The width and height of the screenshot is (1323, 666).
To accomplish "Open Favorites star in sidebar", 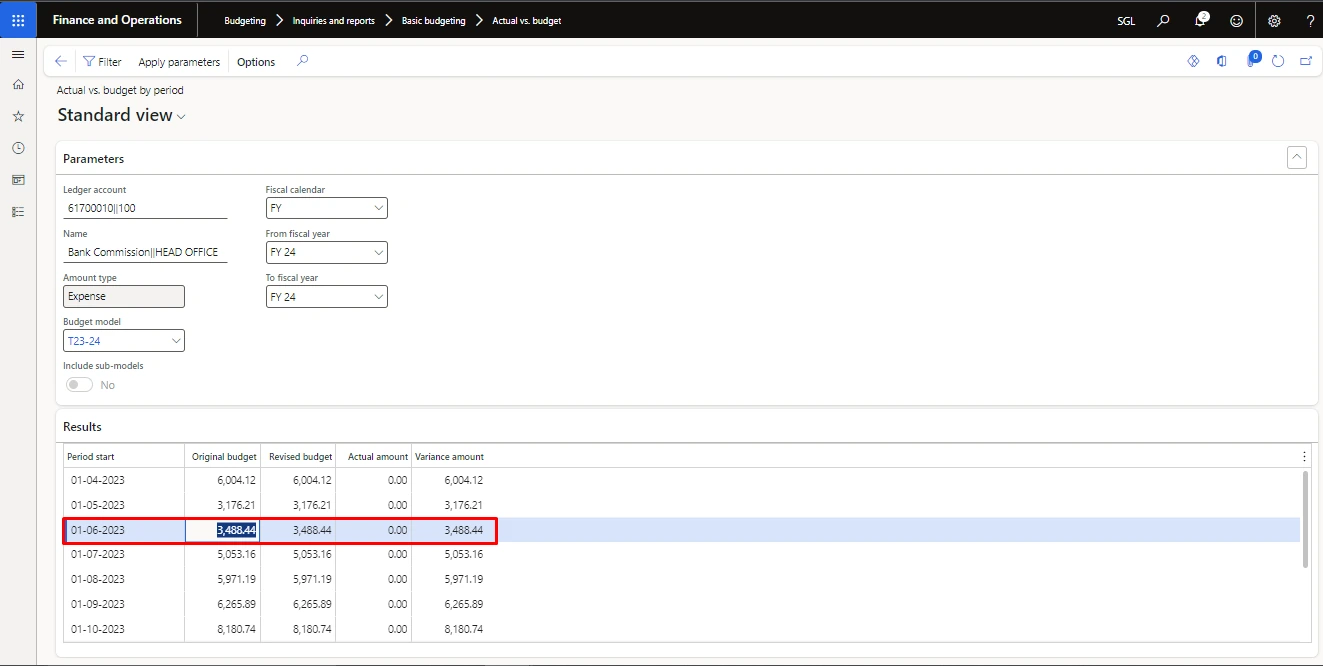I will coord(18,117).
